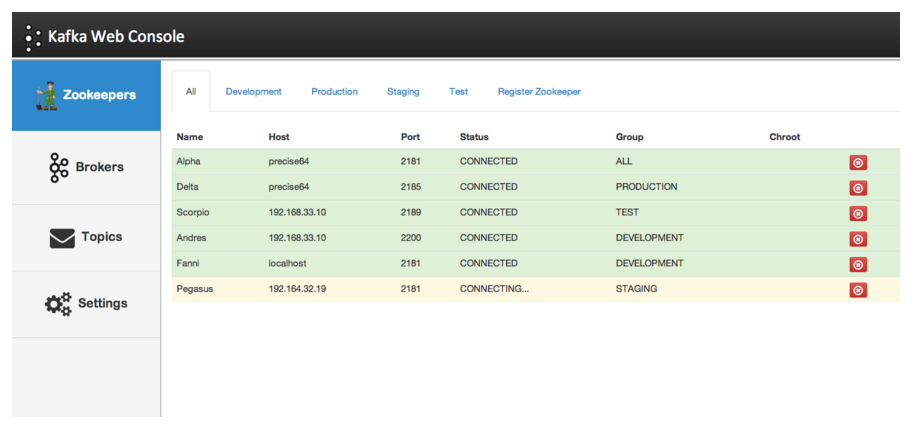921x430 pixels.
Task: Click DEVELOPMENT group in Andres row
Action: click(650, 238)
